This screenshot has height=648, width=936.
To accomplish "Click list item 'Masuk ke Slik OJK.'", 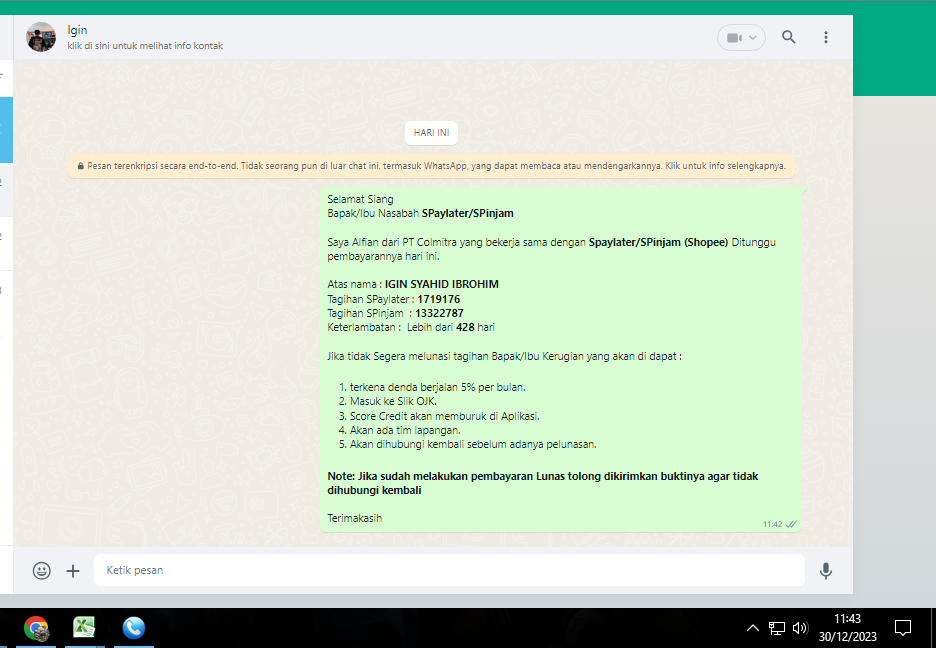I will [x=393, y=401].
